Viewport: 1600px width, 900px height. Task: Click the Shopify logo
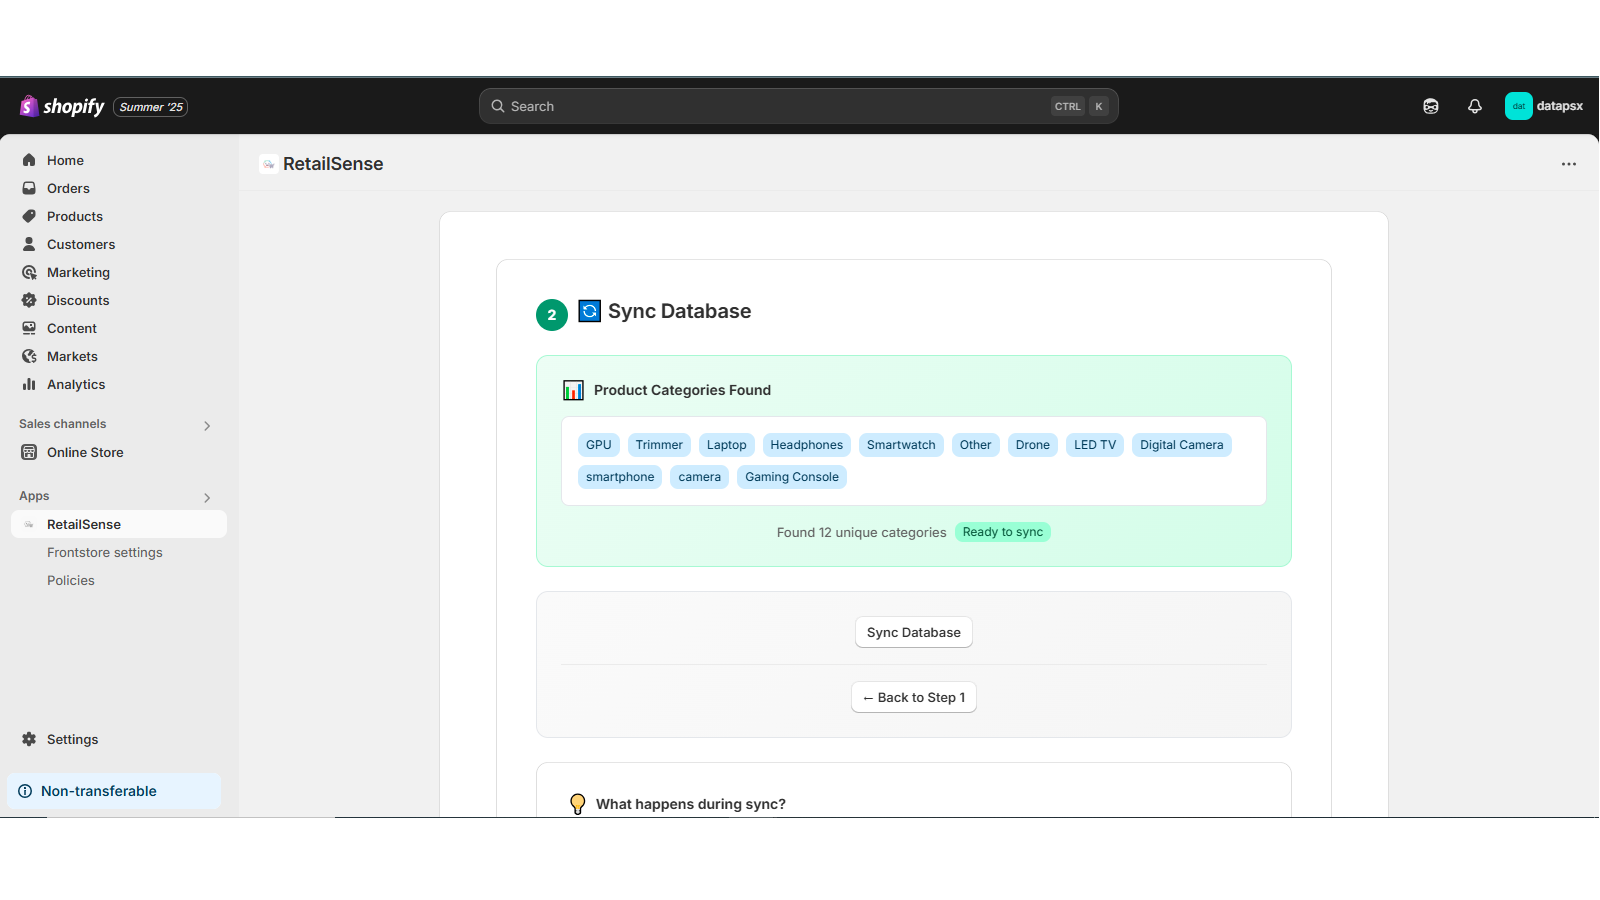click(62, 106)
